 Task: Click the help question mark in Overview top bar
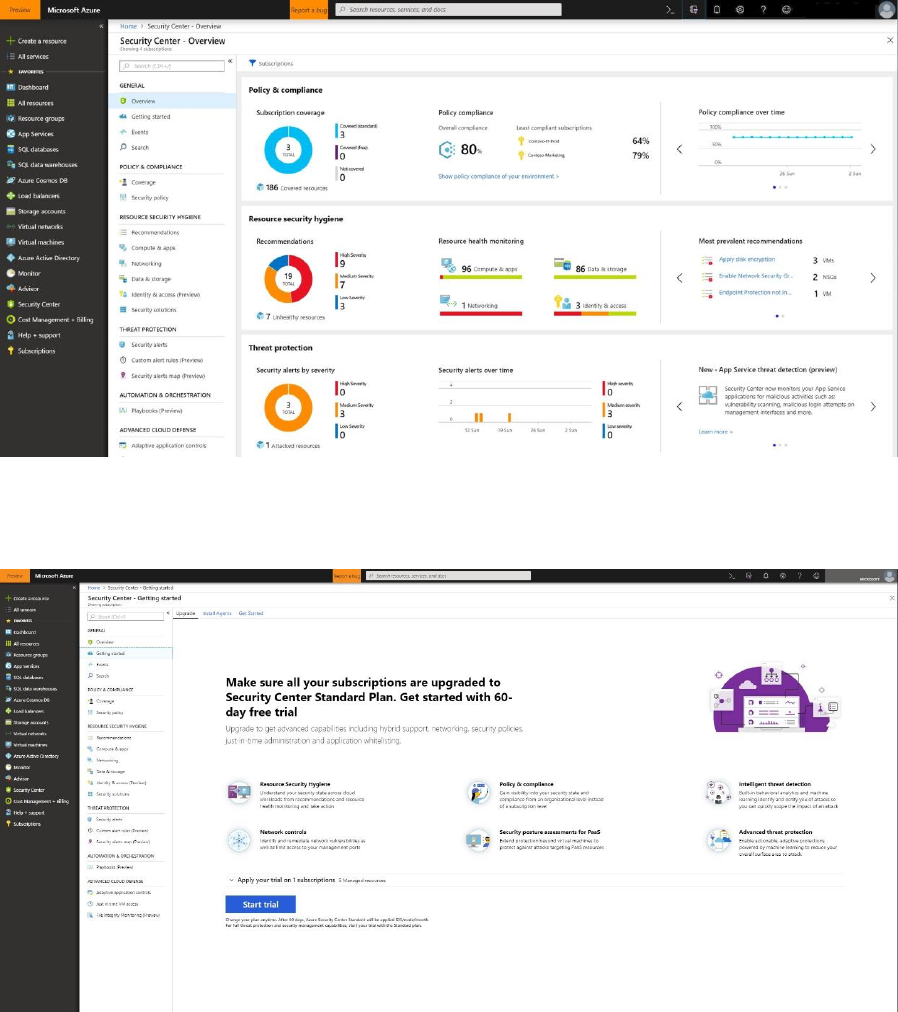pyautogui.click(x=763, y=10)
